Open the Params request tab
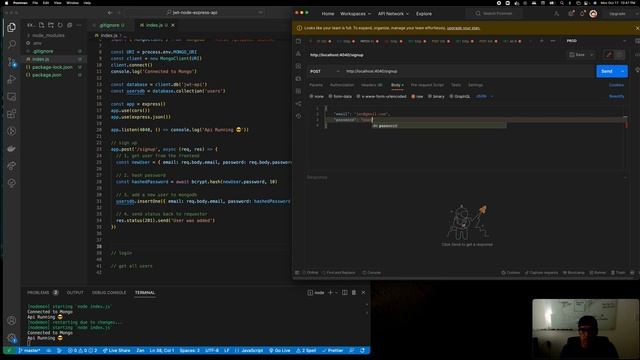 316,85
